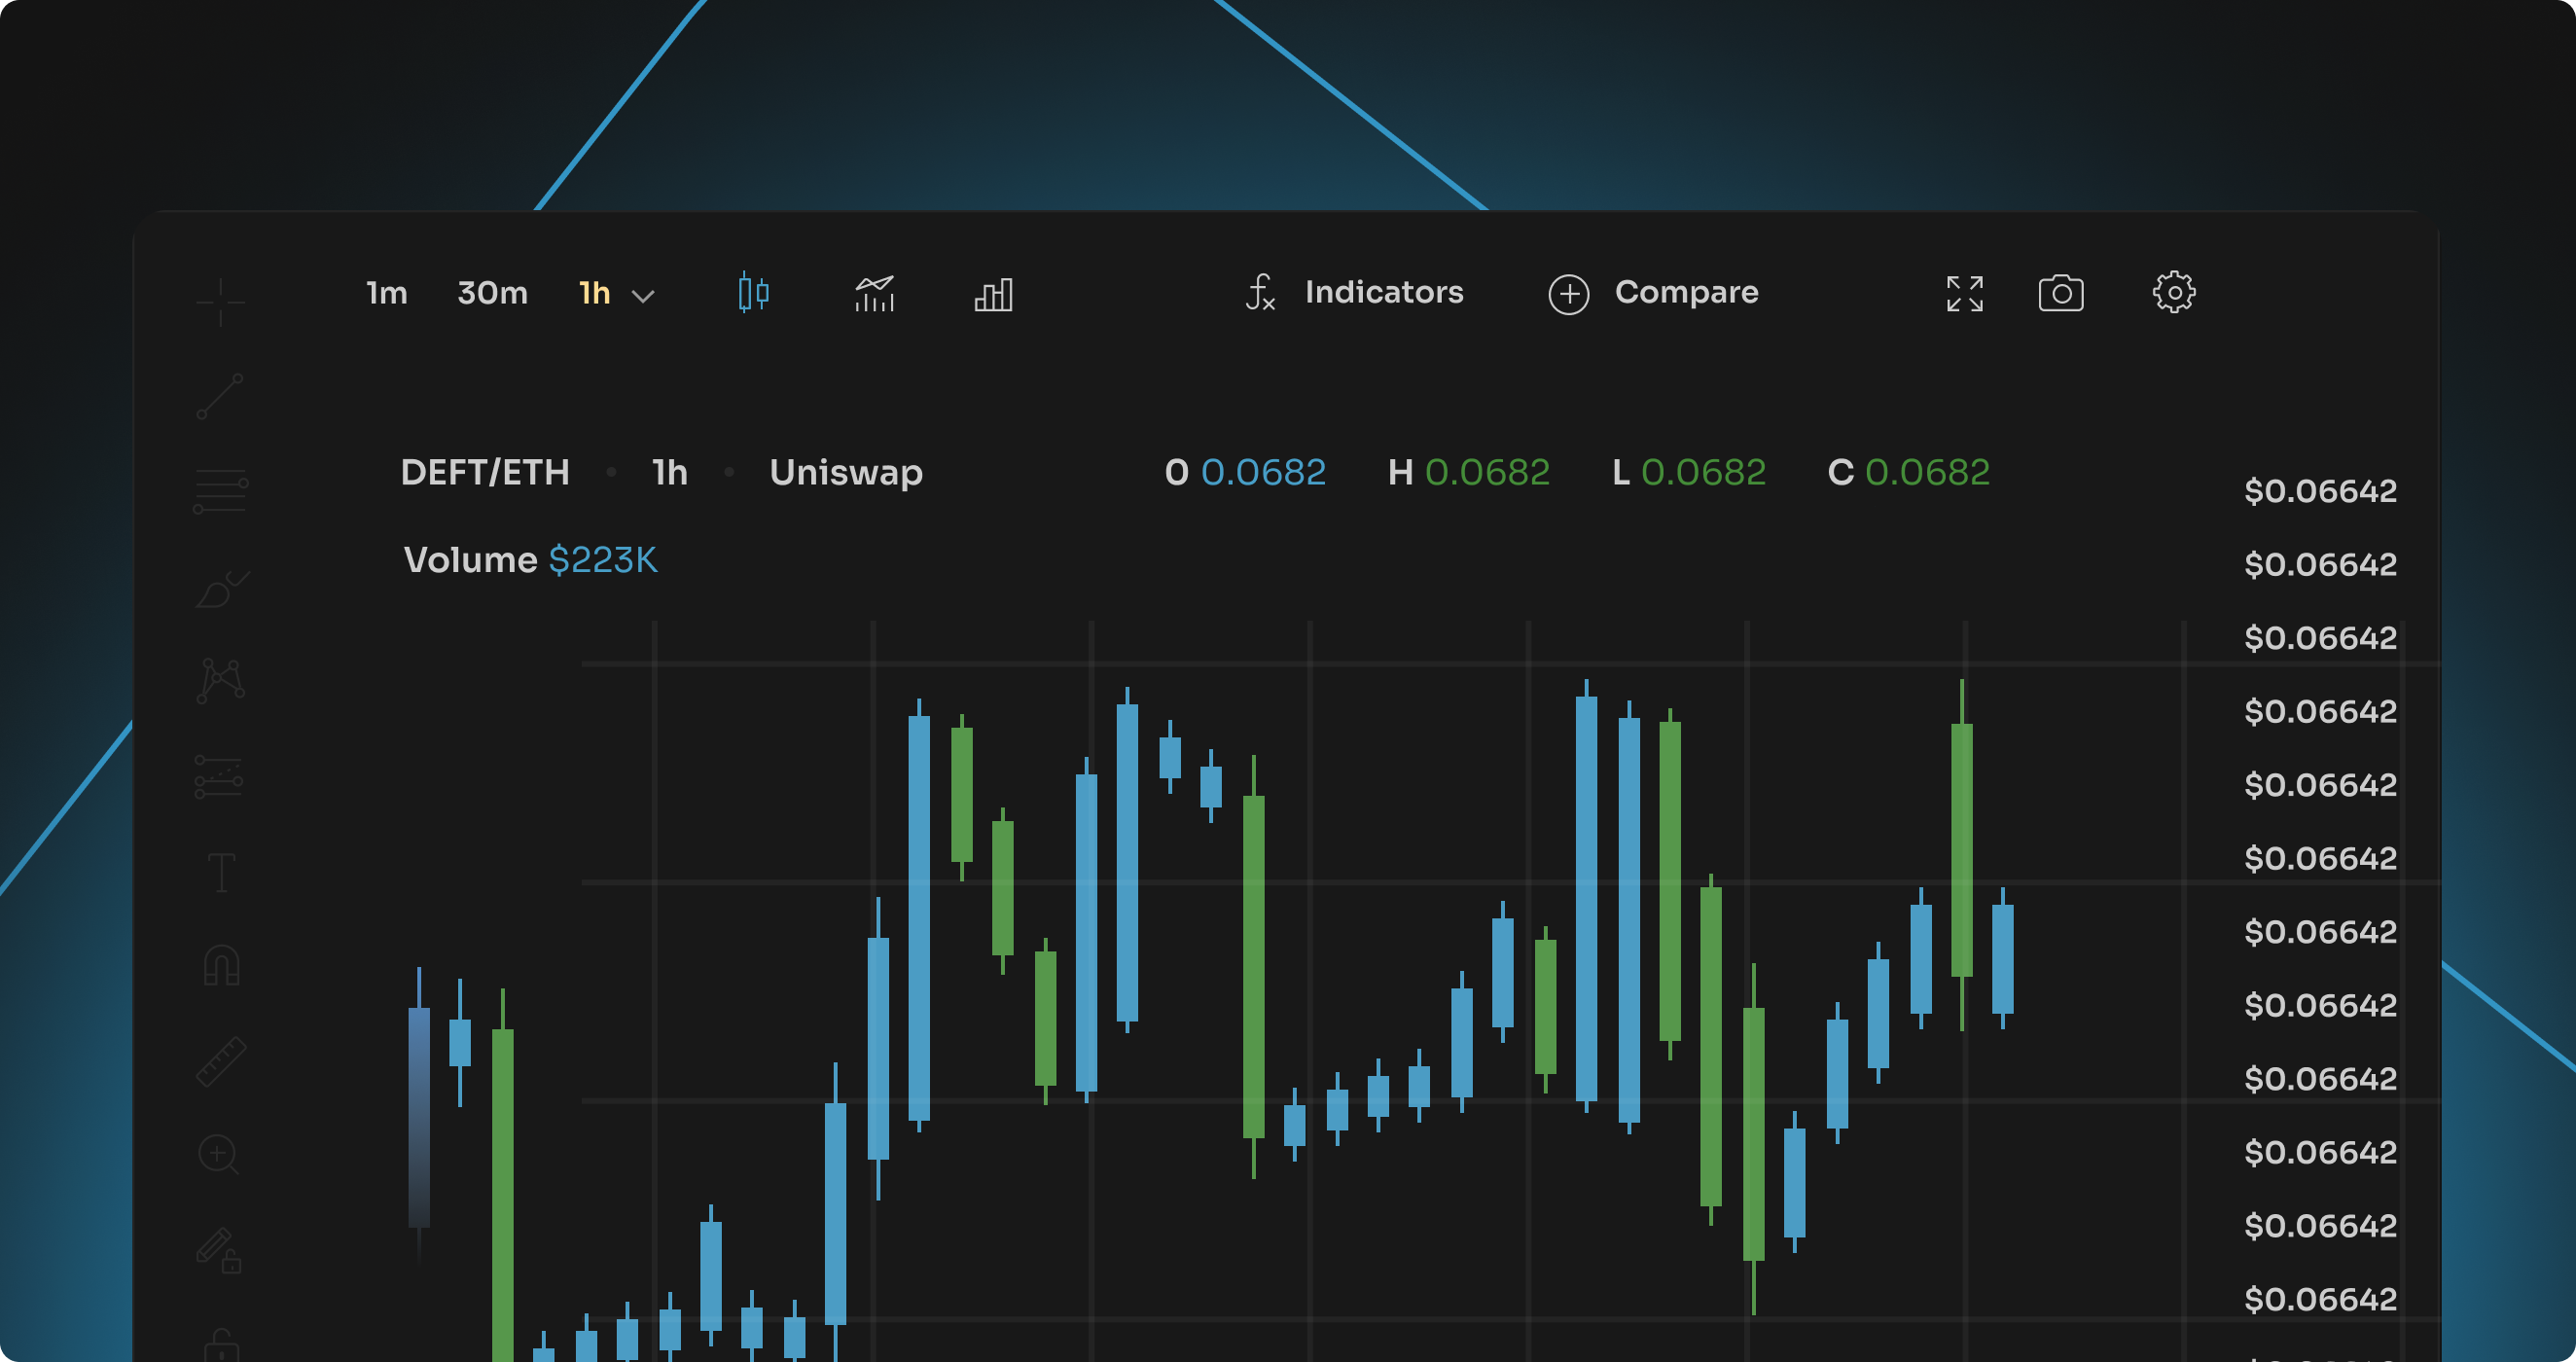Switch to the 1m timeframe

(386, 293)
